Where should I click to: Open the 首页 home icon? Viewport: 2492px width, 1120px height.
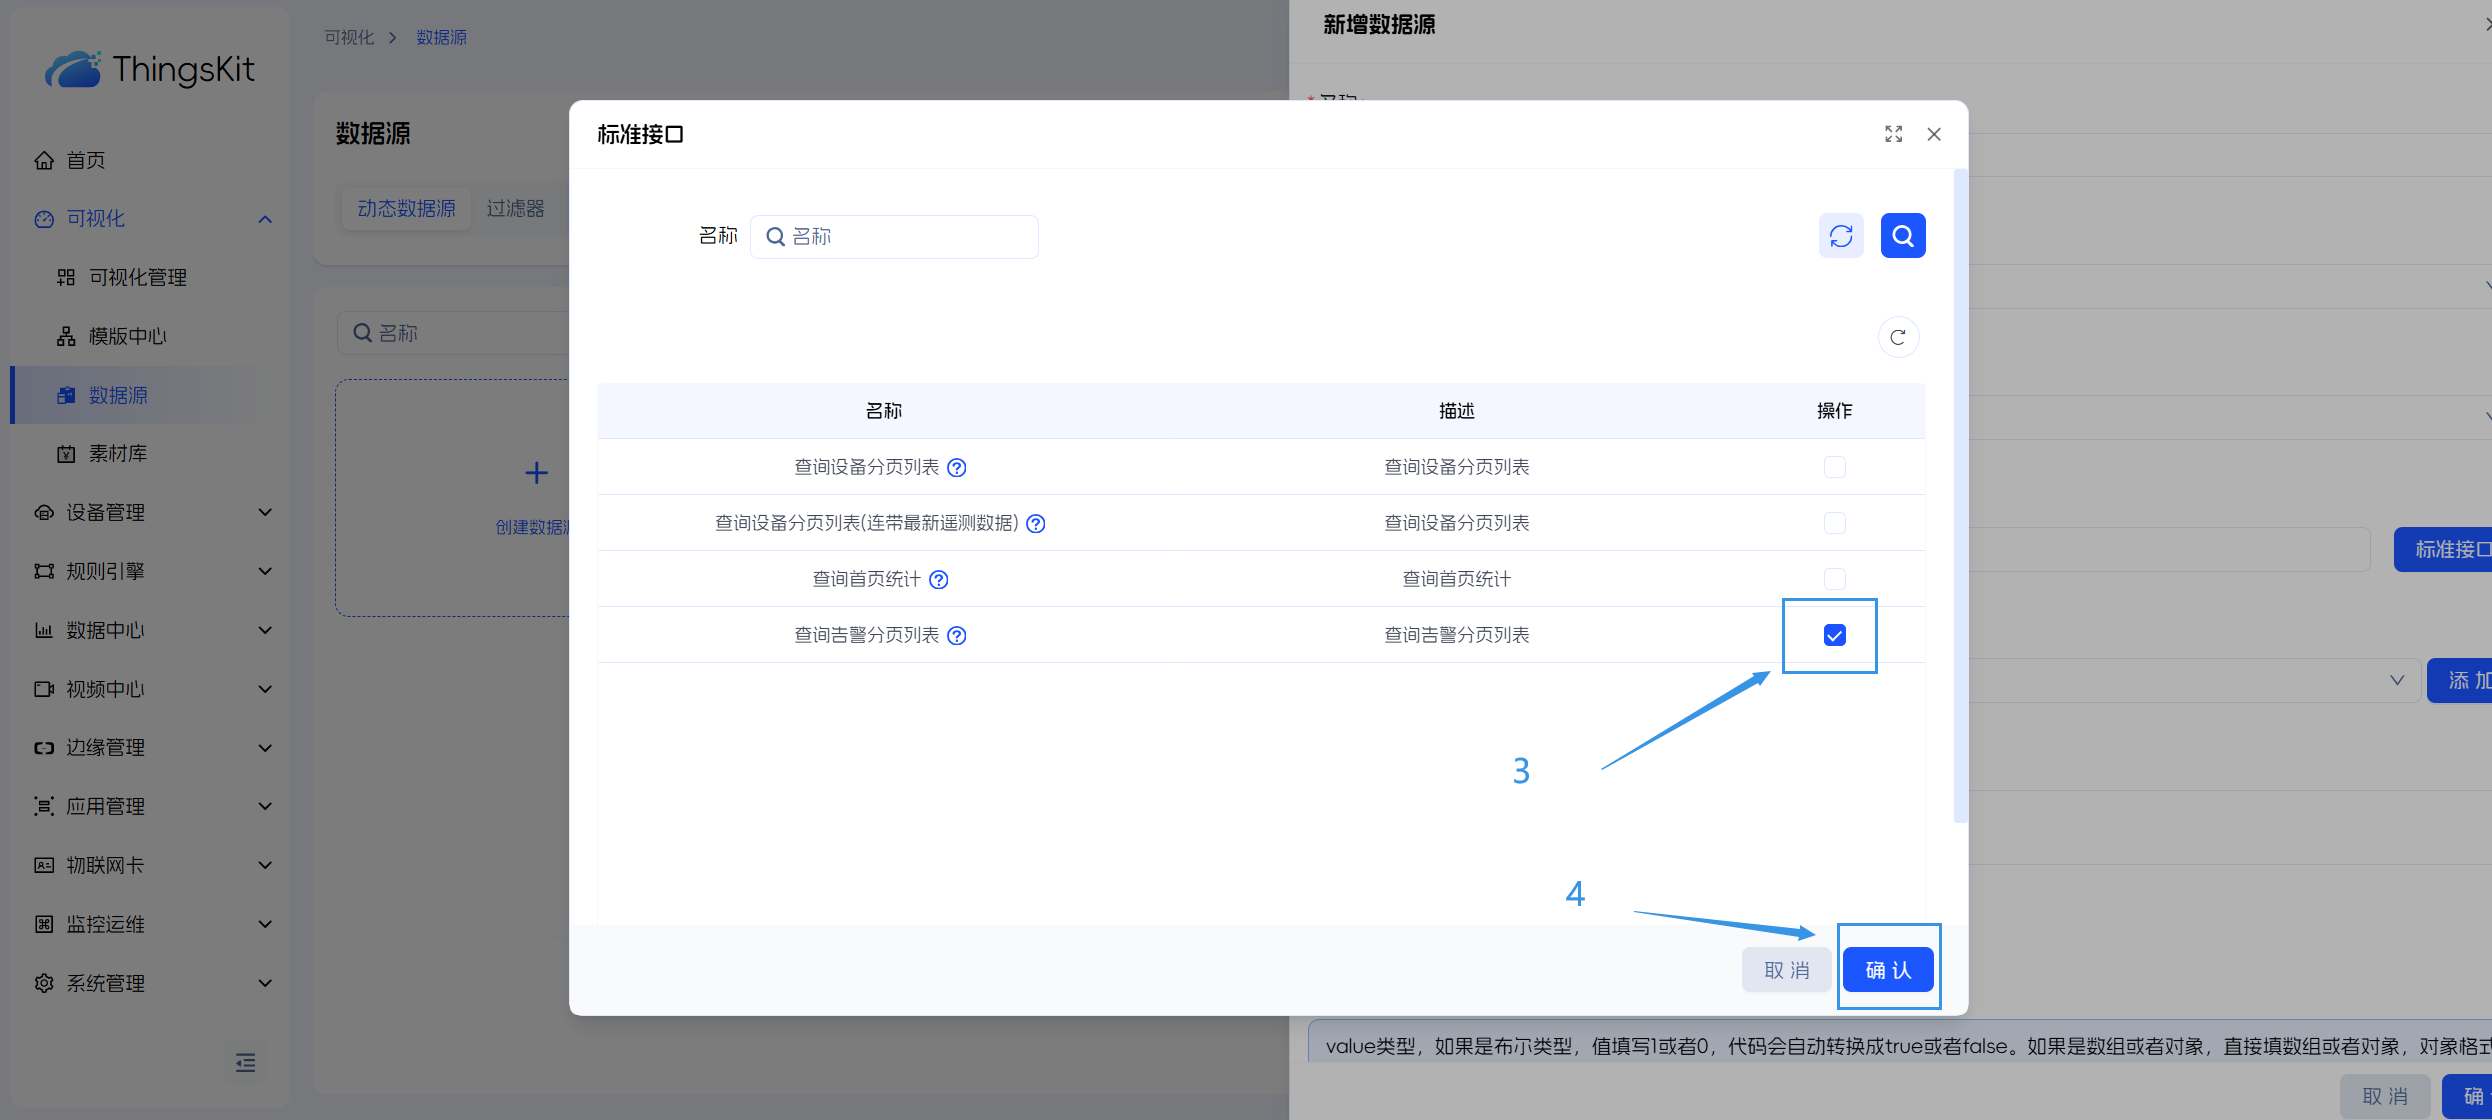click(44, 160)
